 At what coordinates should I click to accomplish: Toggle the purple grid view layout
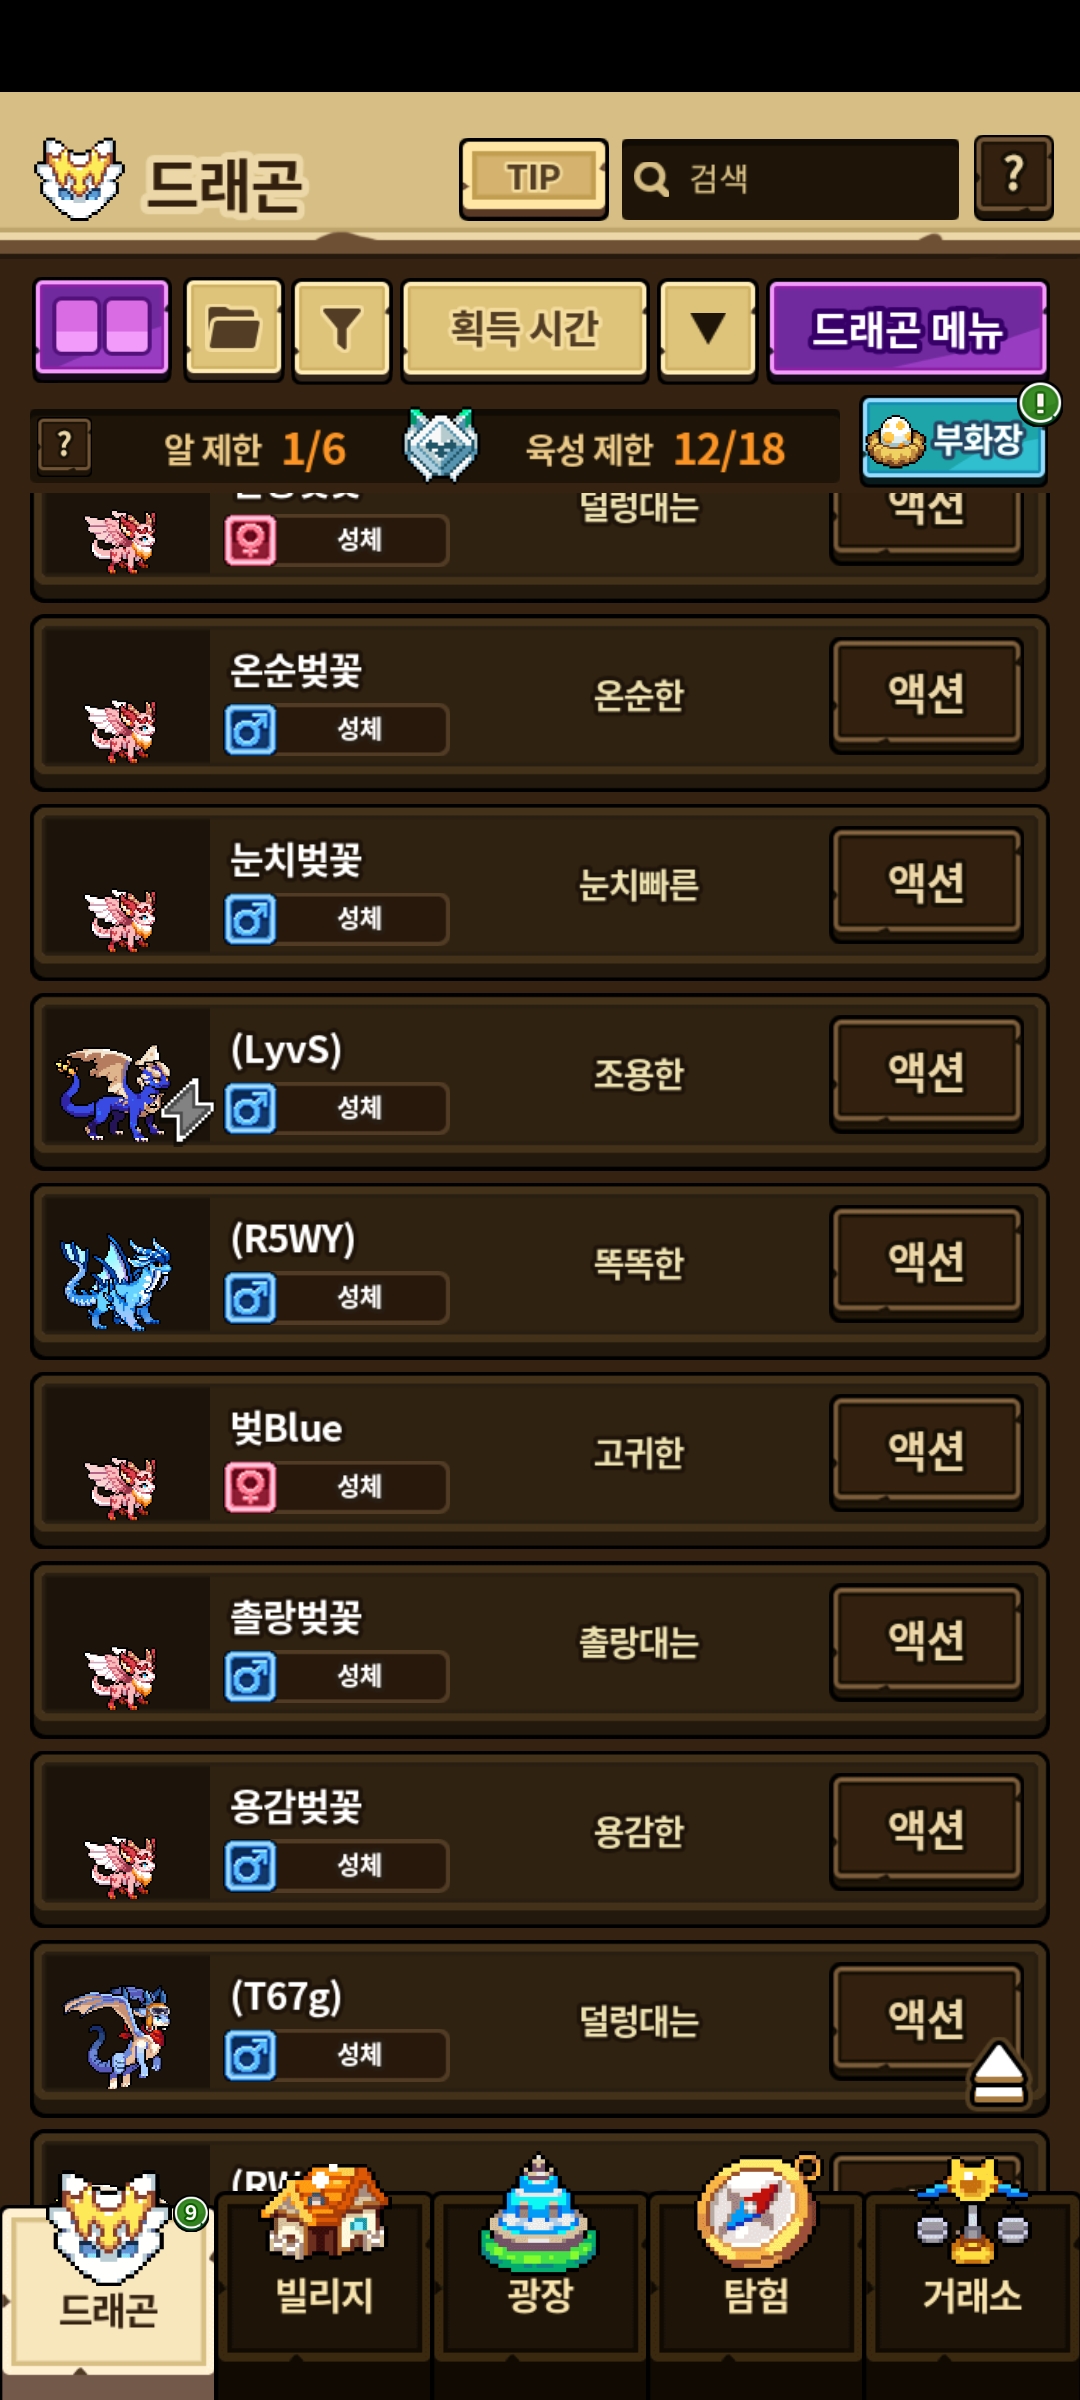[x=102, y=329]
